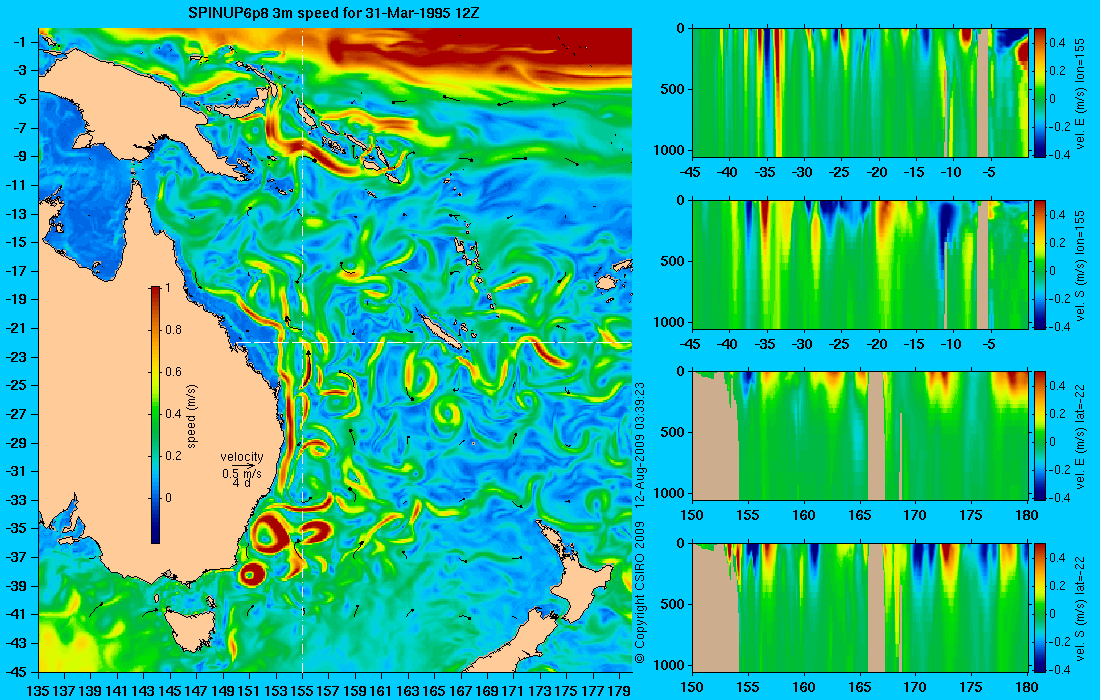Click the "vel. S (m/s) lat=-22" axis label
This screenshot has width=1100, height=700.
coord(1080,608)
